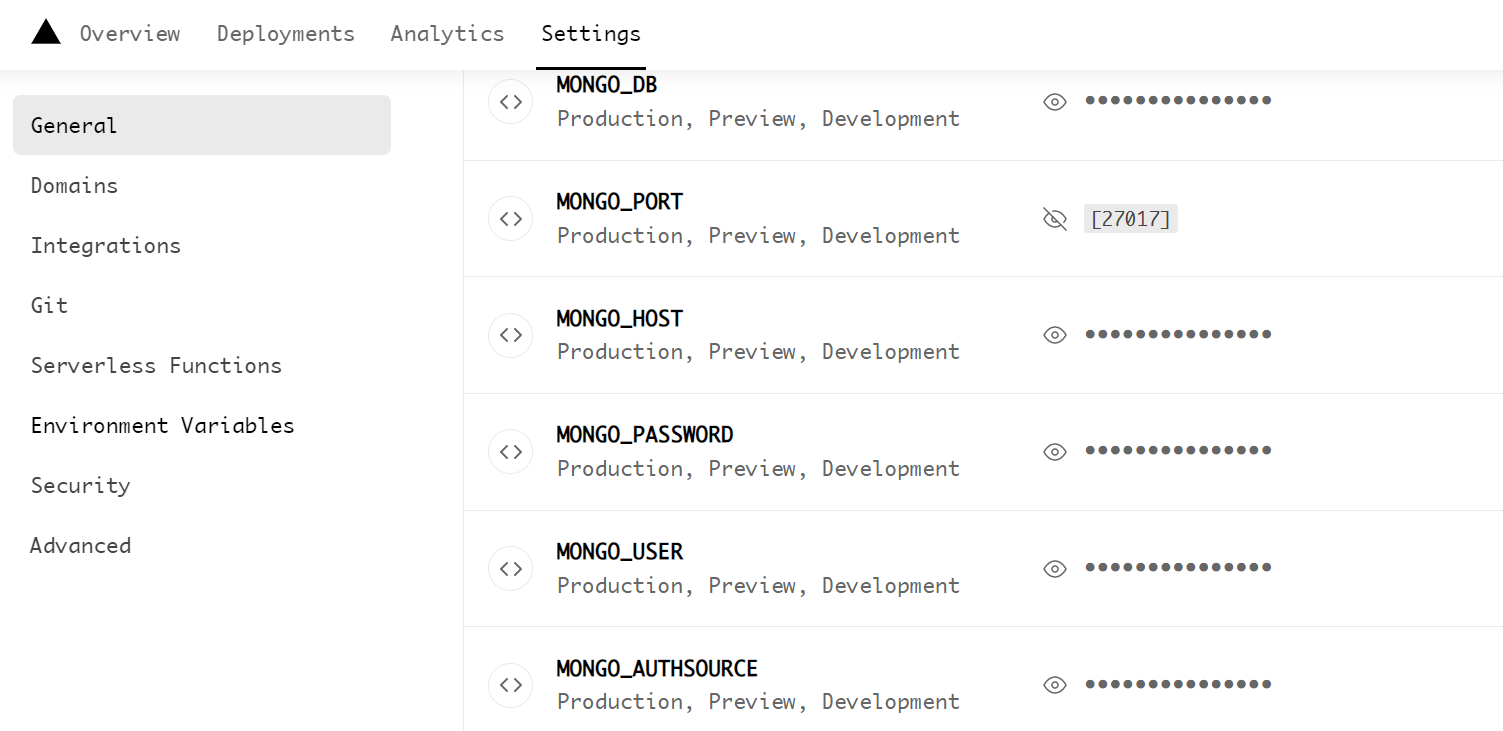Open the code icon beside MONGO_DB

510,101
